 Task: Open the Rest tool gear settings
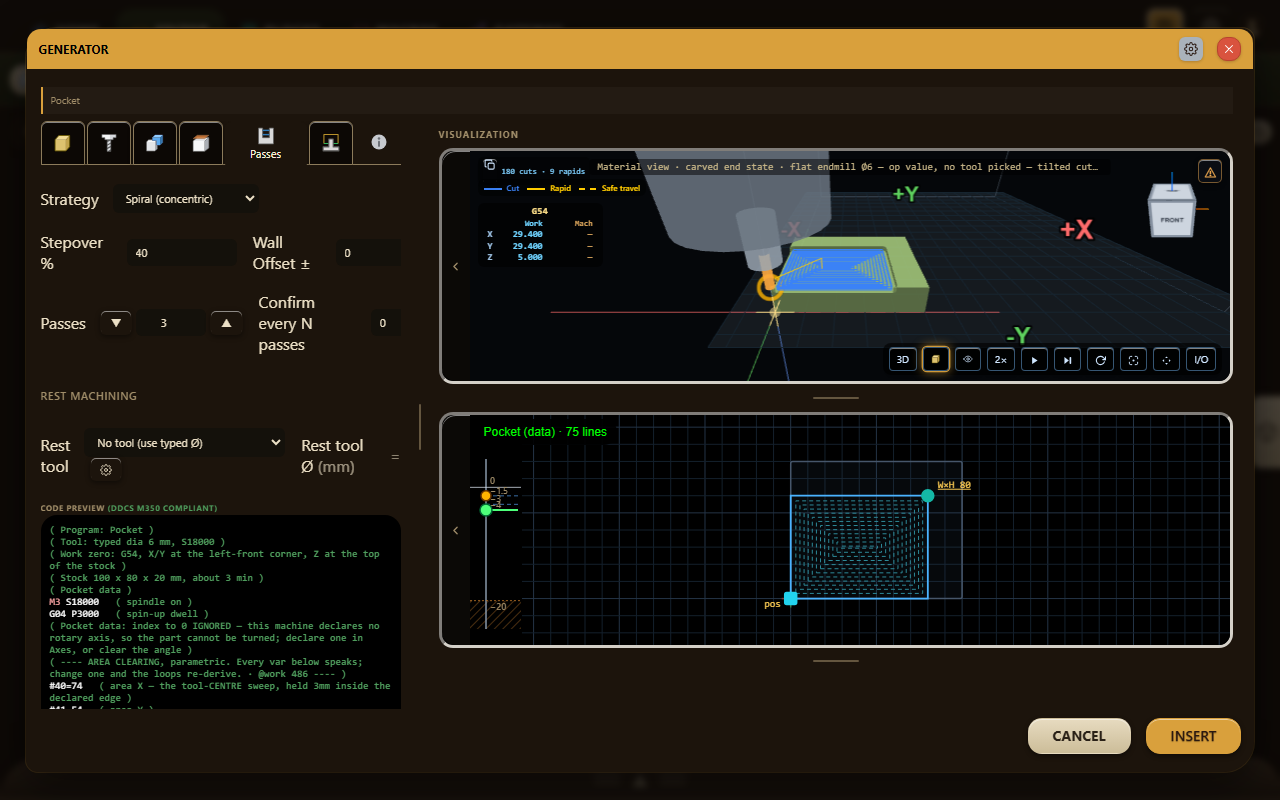click(x=106, y=469)
